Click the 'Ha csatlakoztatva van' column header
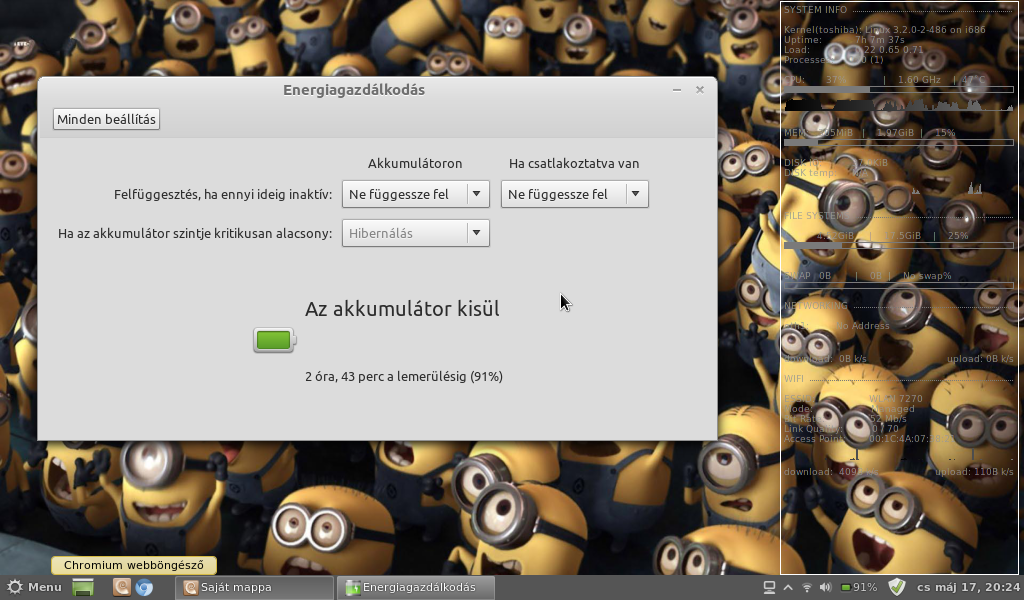1024x600 pixels. point(574,163)
